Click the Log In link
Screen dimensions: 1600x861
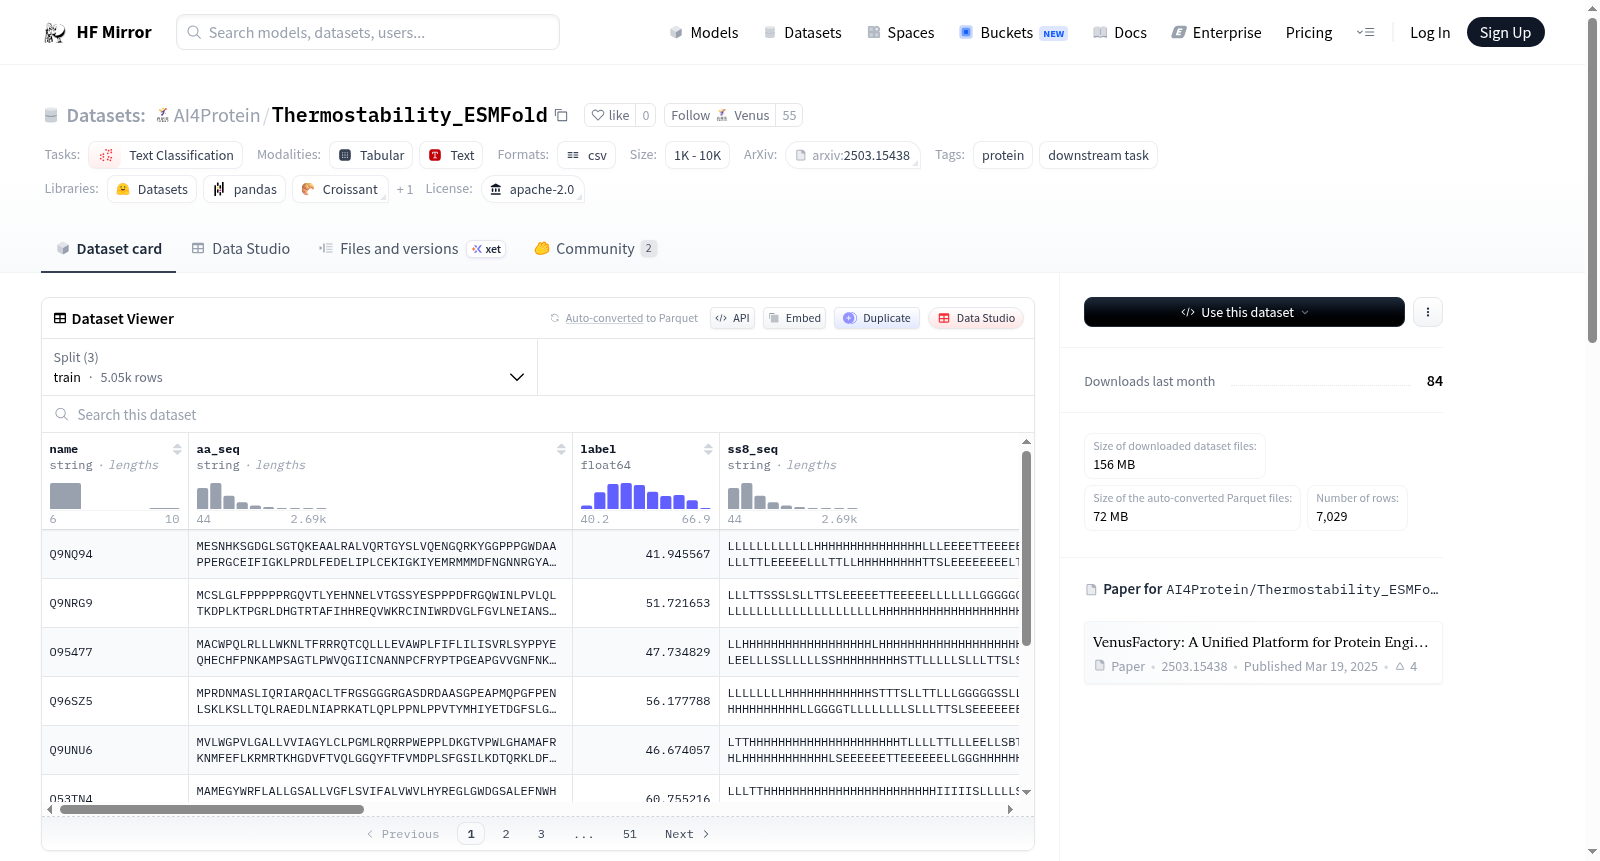(x=1430, y=33)
